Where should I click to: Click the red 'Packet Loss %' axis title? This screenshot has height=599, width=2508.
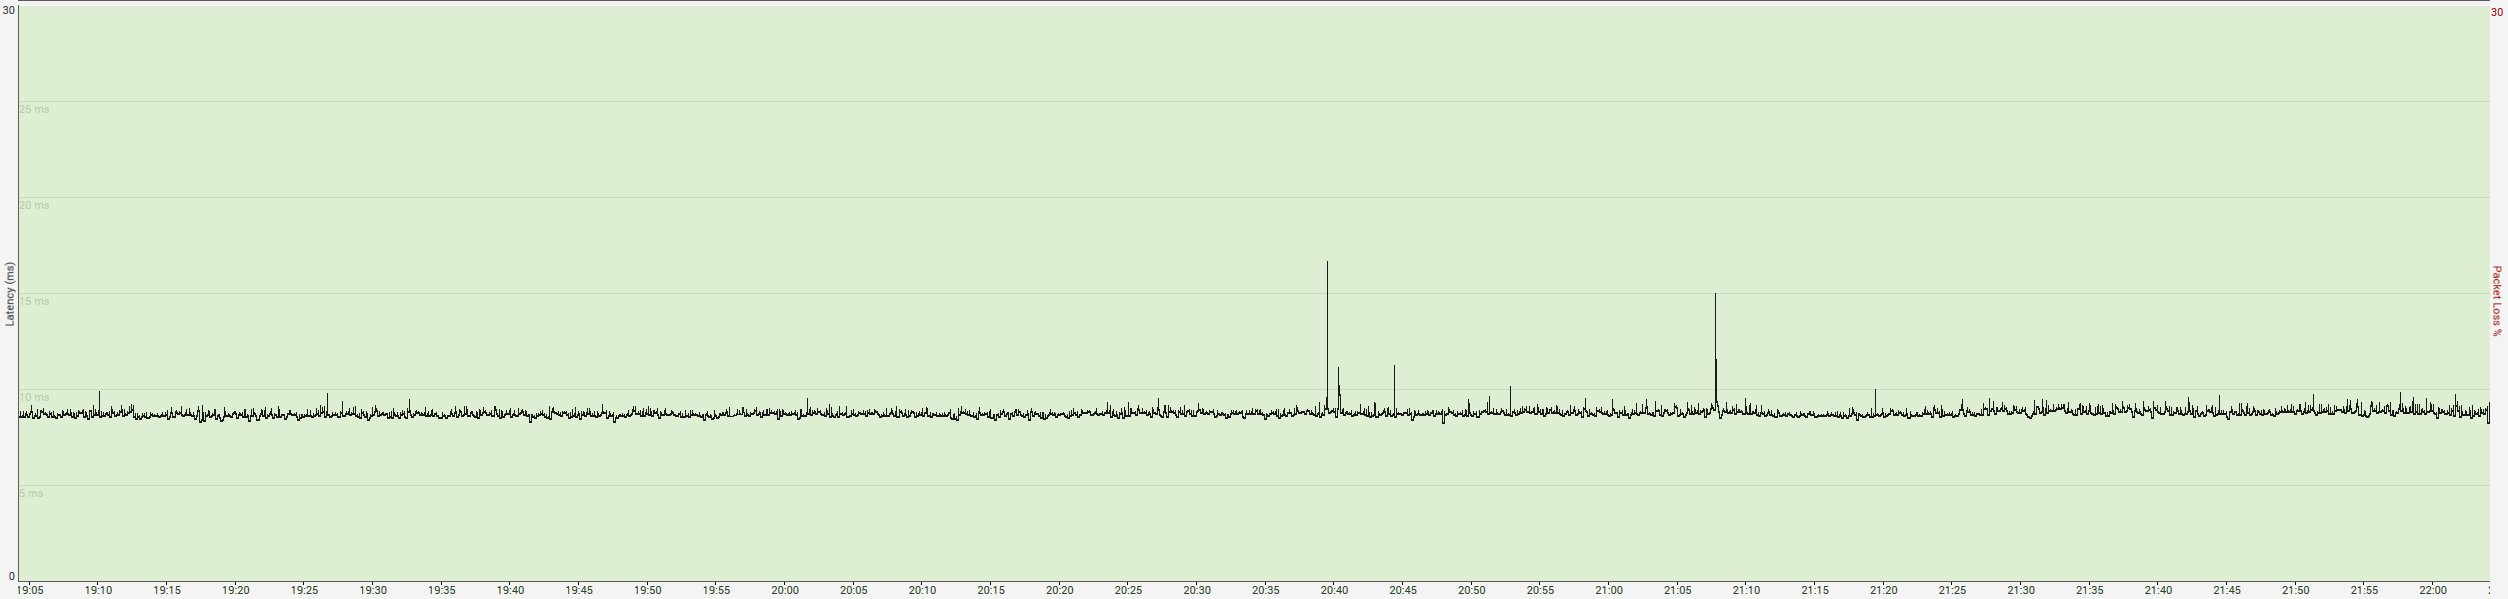(2497, 300)
